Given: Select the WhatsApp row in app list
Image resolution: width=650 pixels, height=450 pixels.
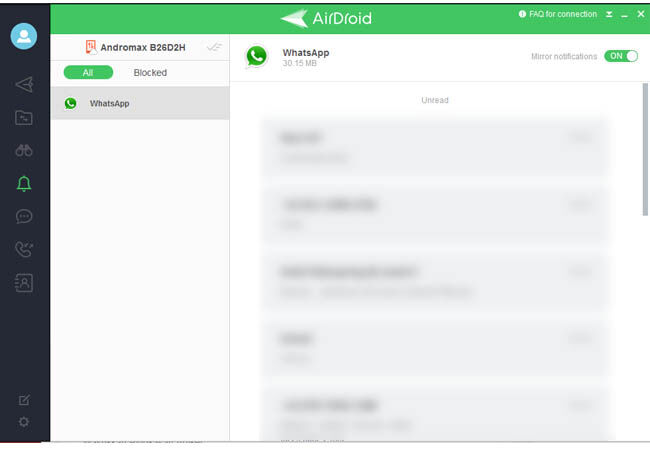Looking at the screenshot, I should [x=140, y=103].
